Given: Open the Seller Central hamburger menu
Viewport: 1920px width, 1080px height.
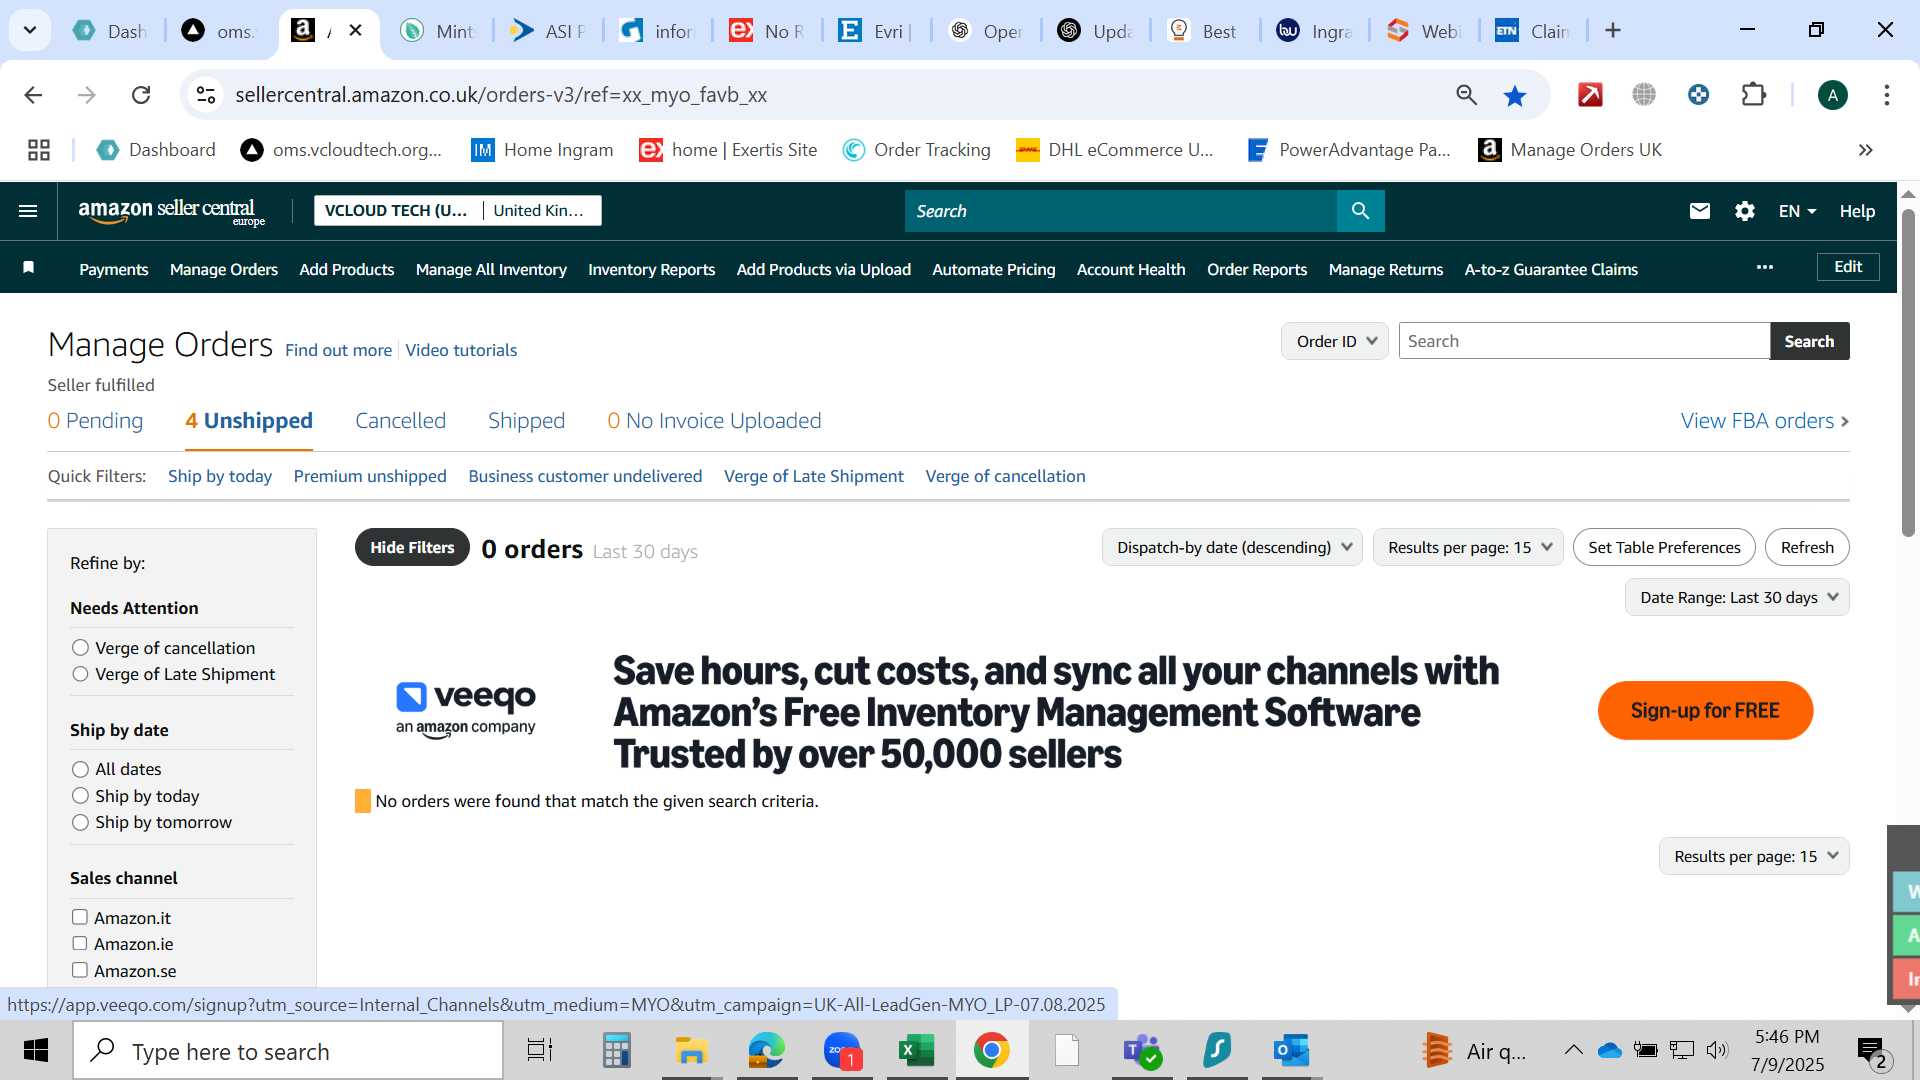Looking at the screenshot, I should (28, 211).
